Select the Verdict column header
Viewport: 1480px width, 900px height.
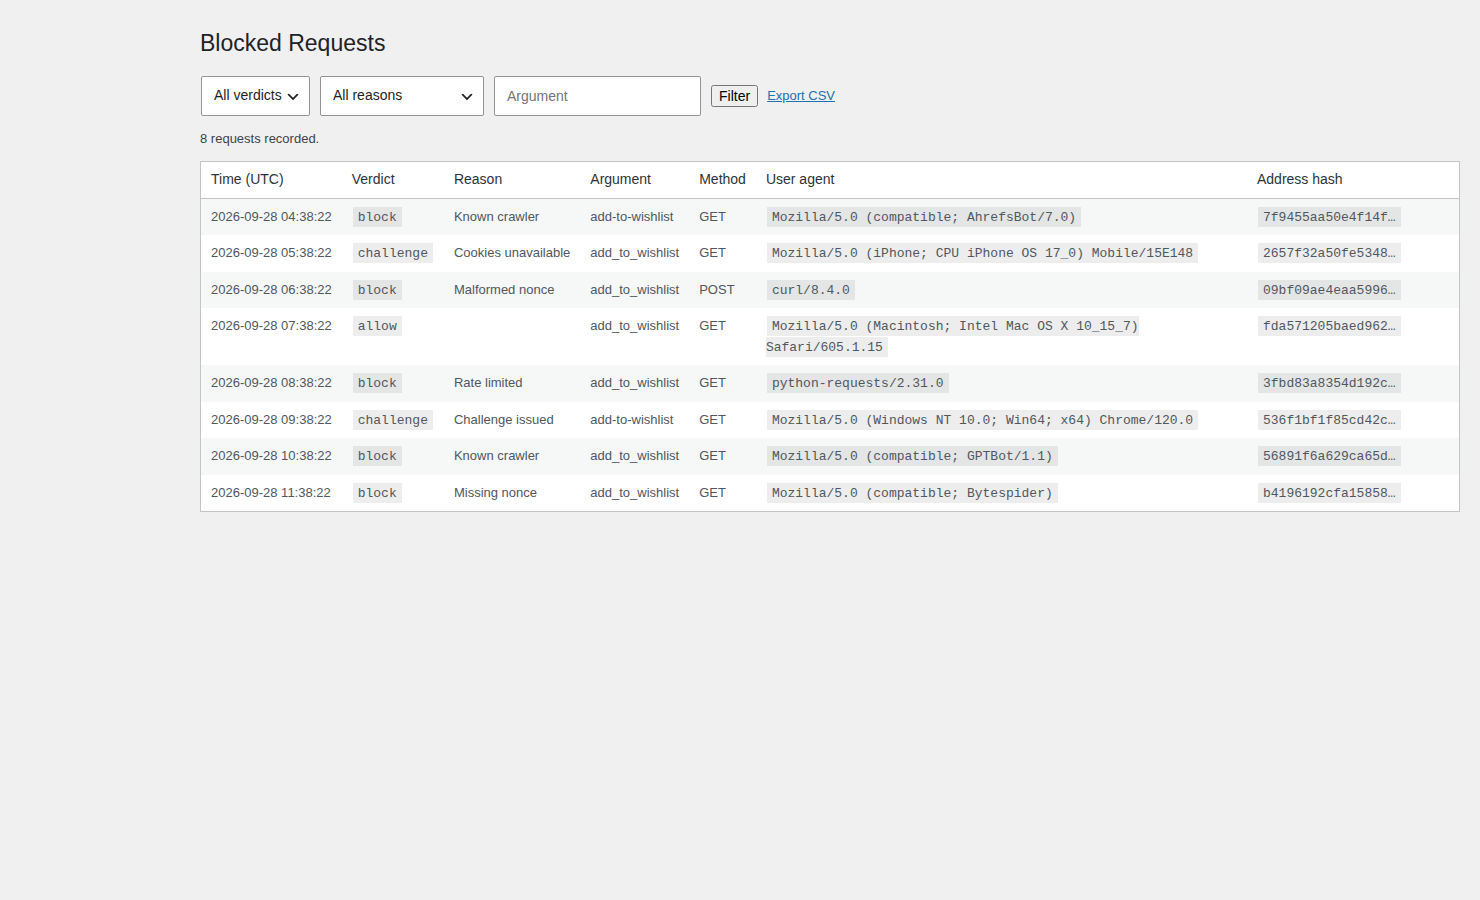coord(373,179)
